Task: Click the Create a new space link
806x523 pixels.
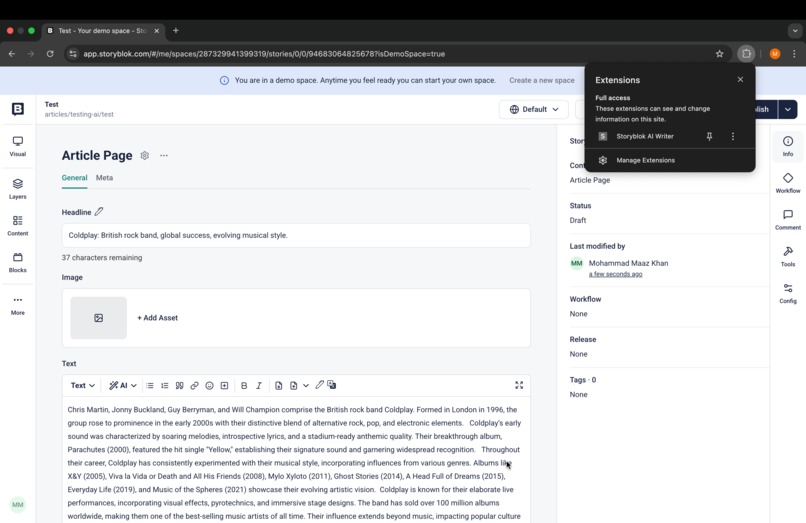Action: 542,80
